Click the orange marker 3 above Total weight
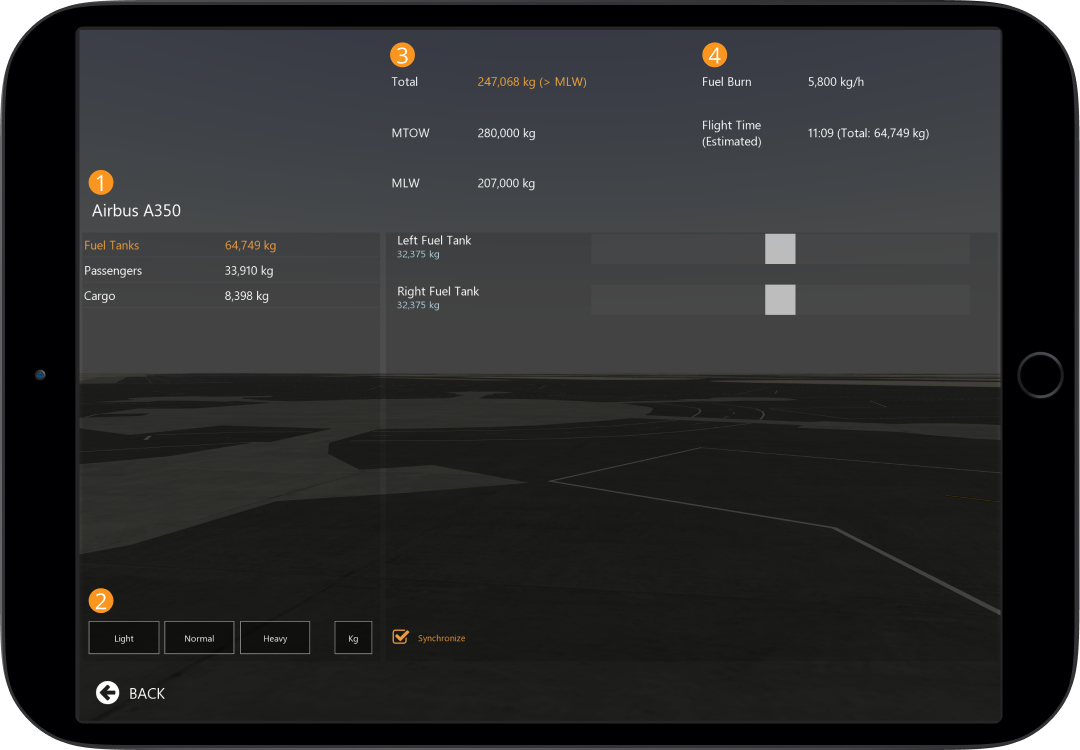The image size is (1080, 750). (x=402, y=55)
